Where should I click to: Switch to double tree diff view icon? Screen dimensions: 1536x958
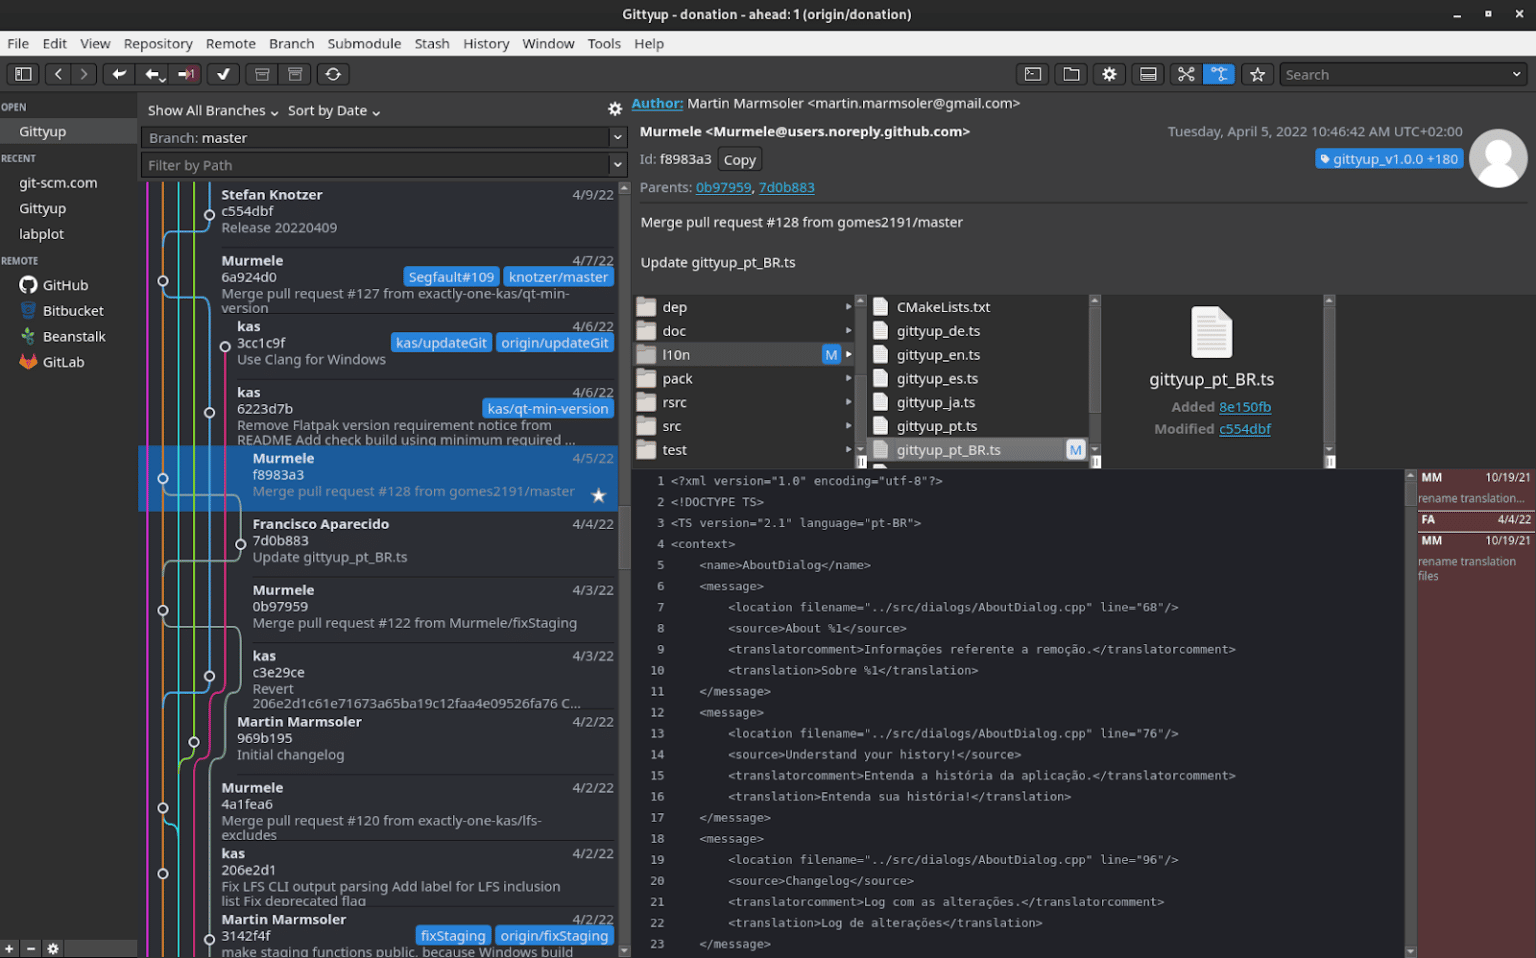coord(1219,74)
